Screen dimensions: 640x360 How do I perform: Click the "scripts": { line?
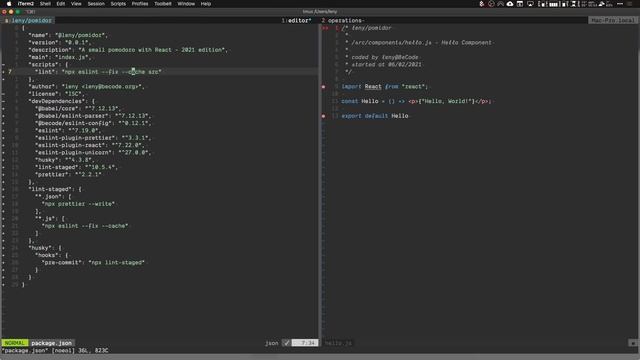pyautogui.click(x=48, y=64)
